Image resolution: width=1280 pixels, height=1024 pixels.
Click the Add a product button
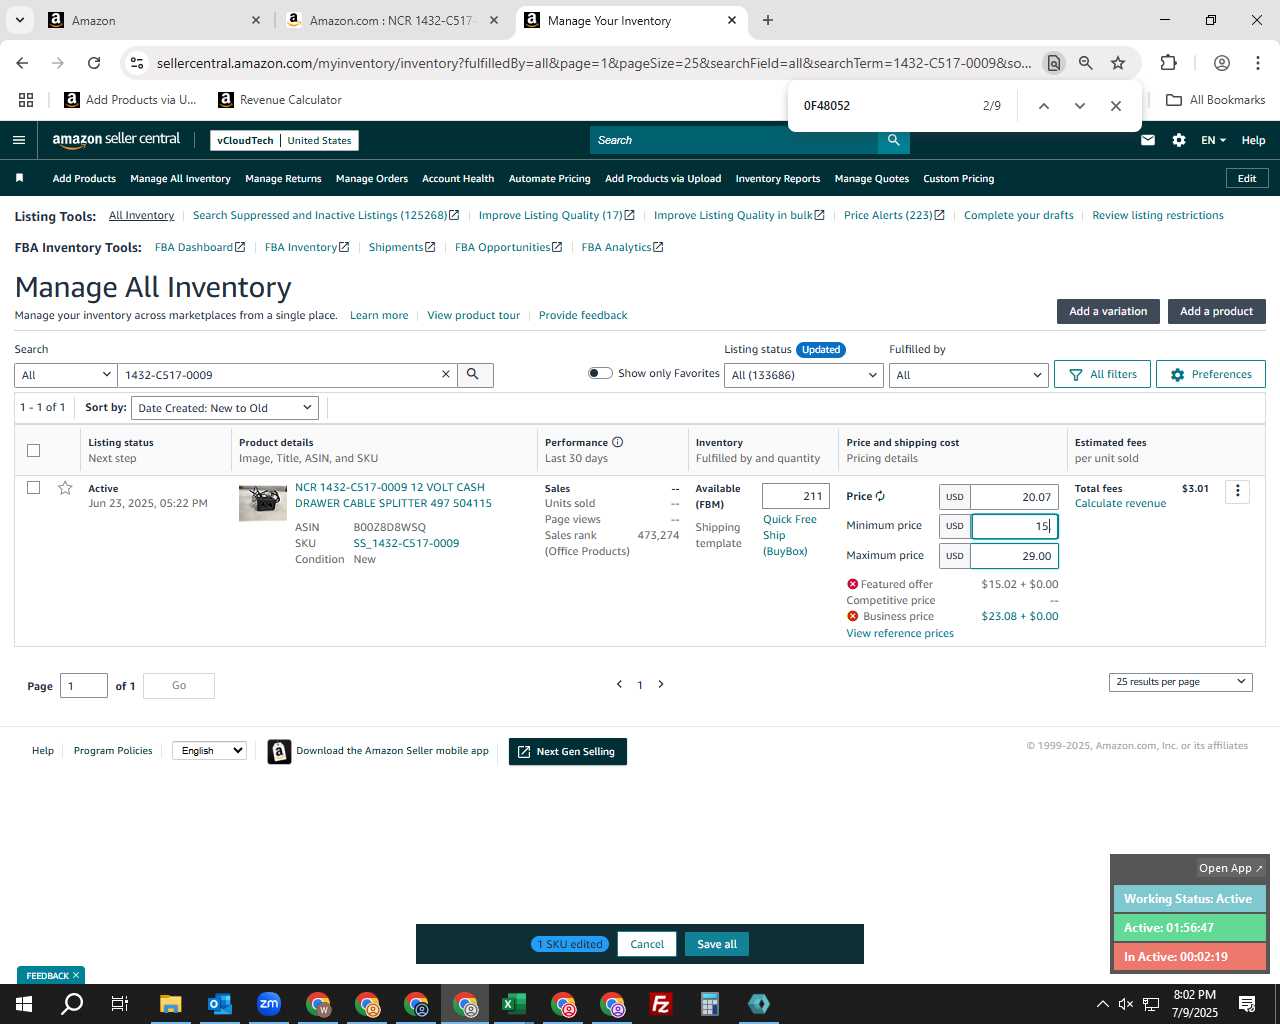tap(1216, 311)
